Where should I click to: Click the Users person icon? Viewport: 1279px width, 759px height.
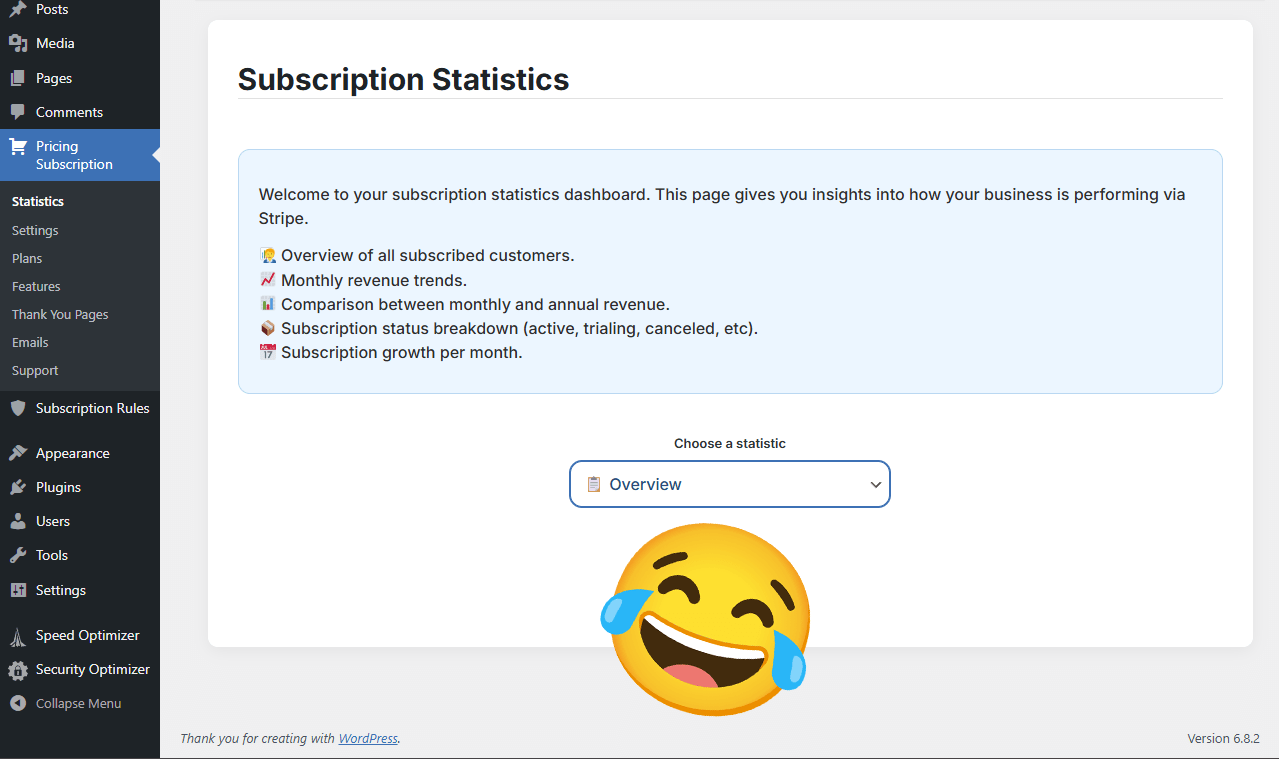pyautogui.click(x=18, y=521)
